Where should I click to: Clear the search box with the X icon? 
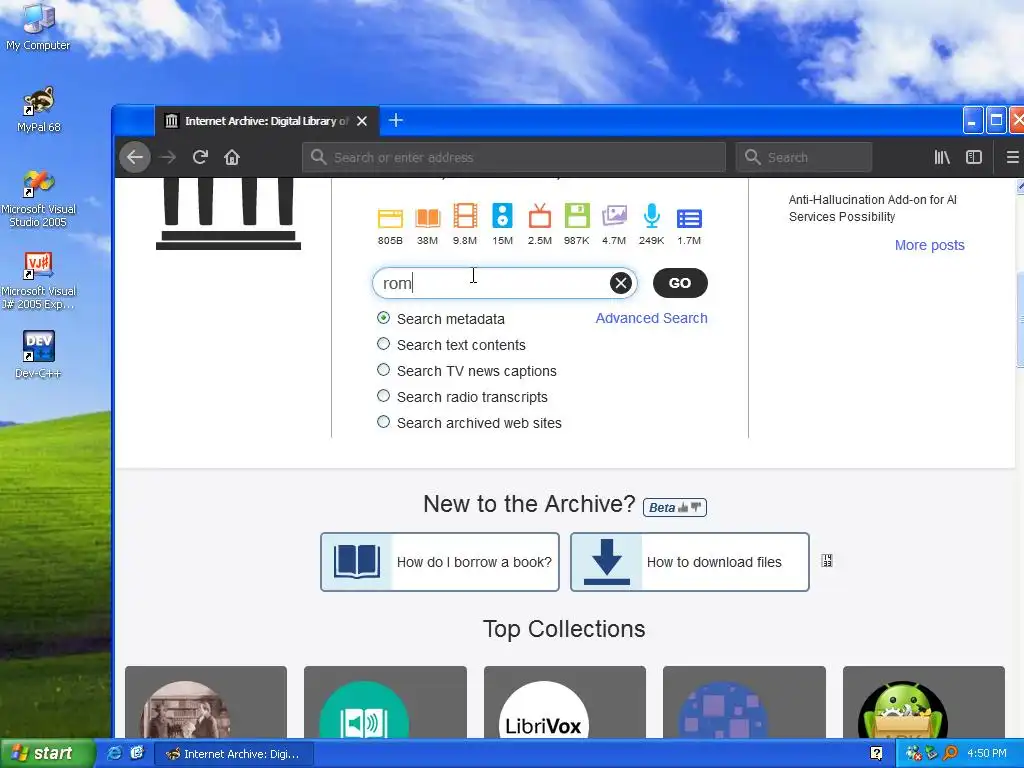coord(620,283)
